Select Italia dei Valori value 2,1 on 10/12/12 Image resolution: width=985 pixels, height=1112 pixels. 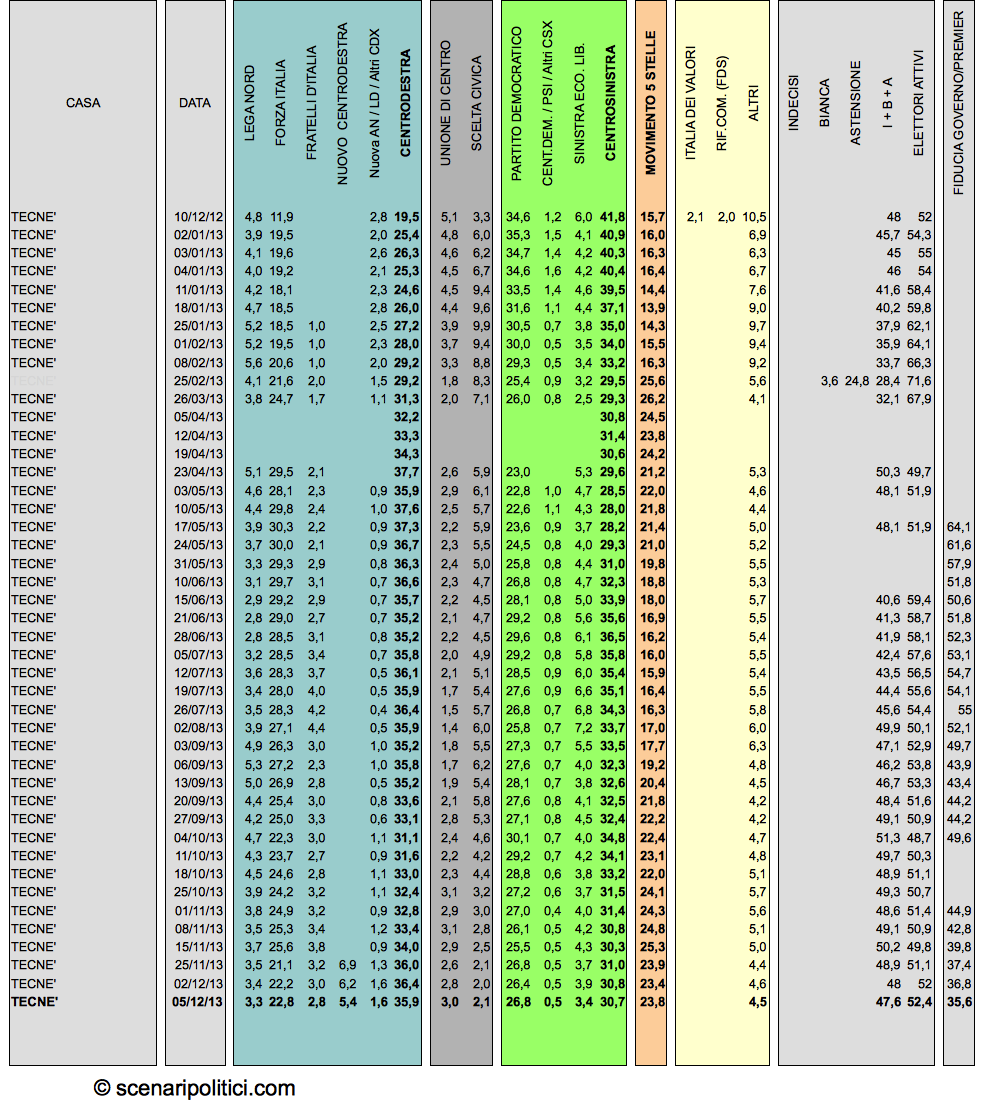(x=695, y=217)
